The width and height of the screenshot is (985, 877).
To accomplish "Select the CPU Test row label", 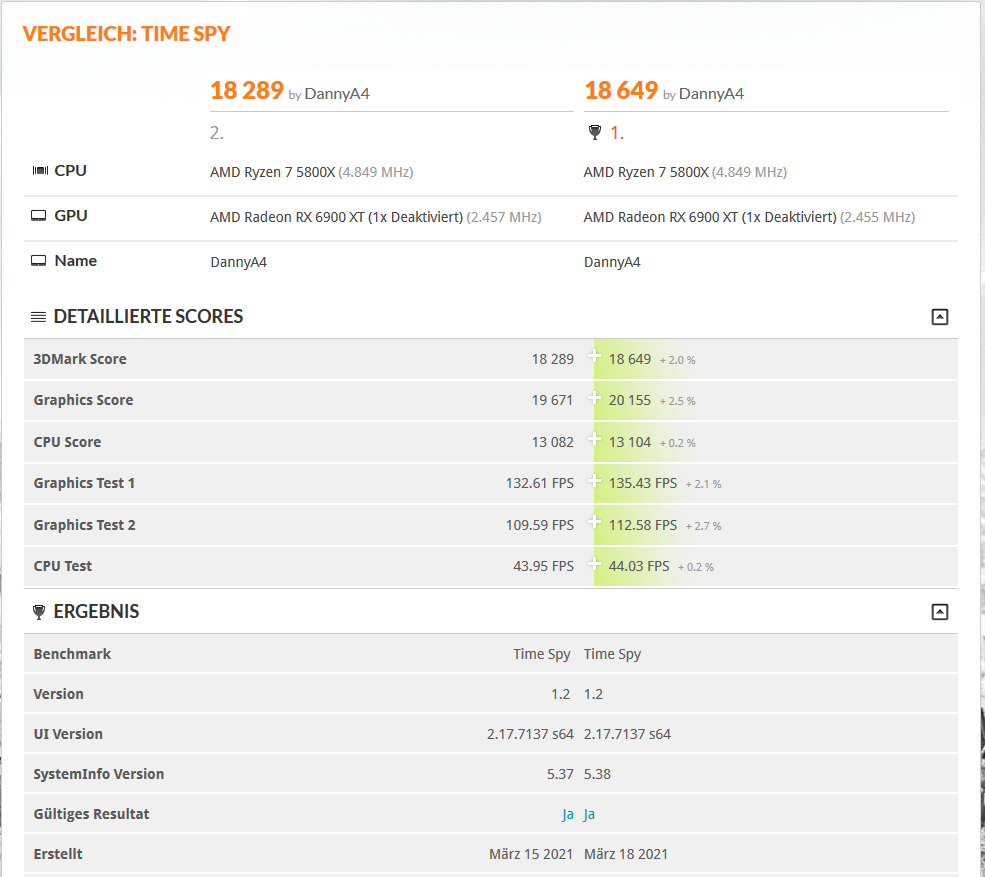I will pos(63,566).
